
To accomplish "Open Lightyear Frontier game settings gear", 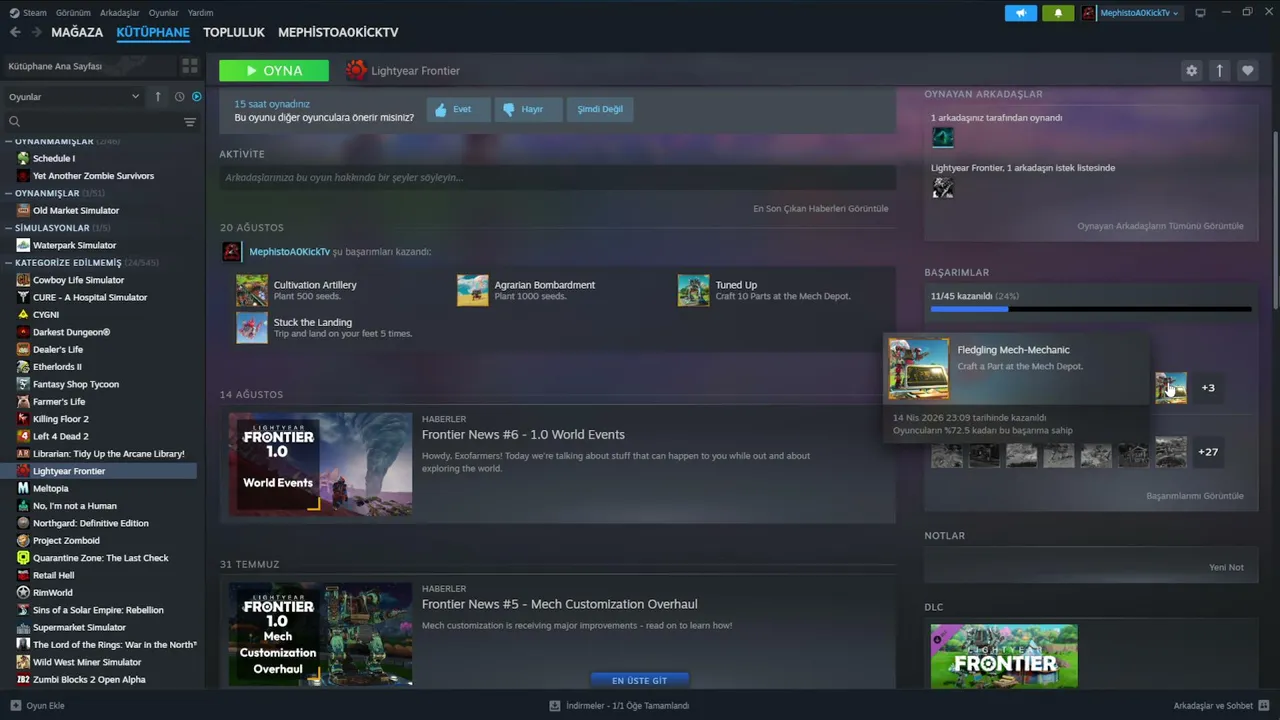I will [1191, 70].
